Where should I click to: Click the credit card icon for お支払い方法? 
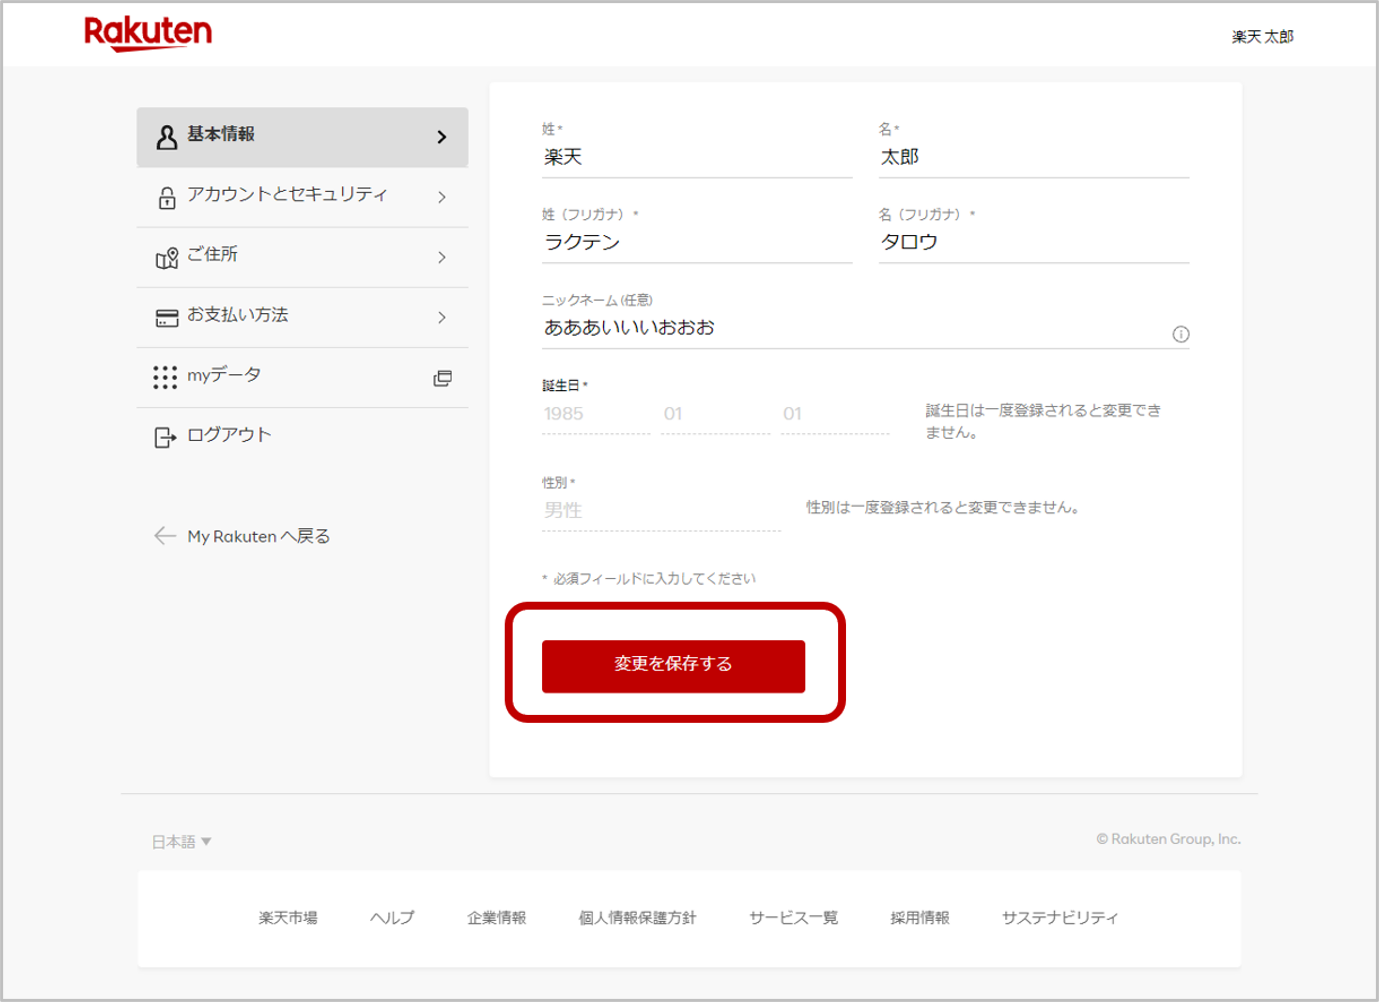tap(166, 318)
